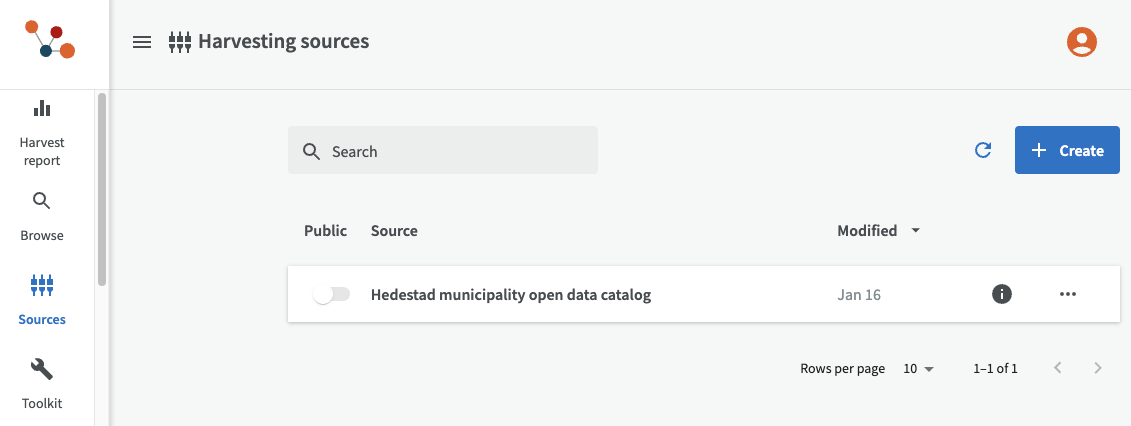Image resolution: width=1131 pixels, height=426 pixels.
Task: Open Toolkit from the sidebar
Action: coord(41,384)
